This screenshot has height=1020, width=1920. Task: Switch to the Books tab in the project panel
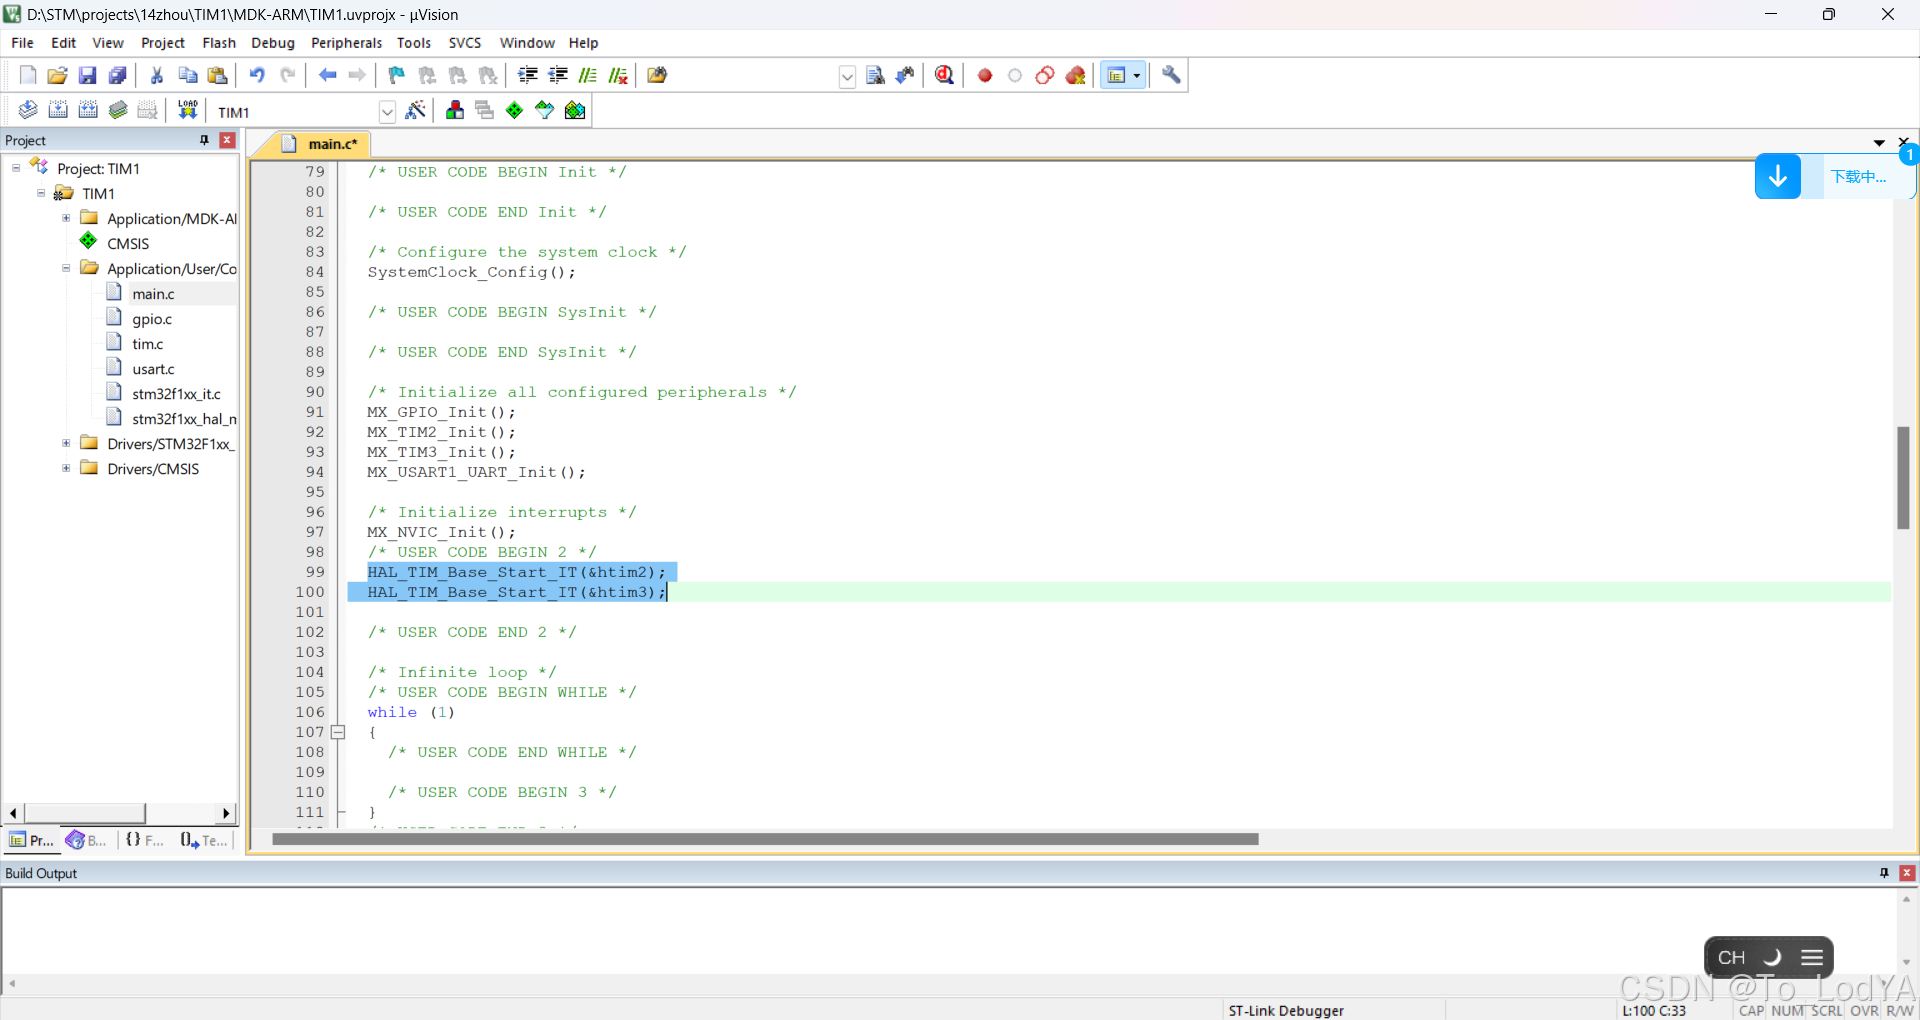click(86, 840)
